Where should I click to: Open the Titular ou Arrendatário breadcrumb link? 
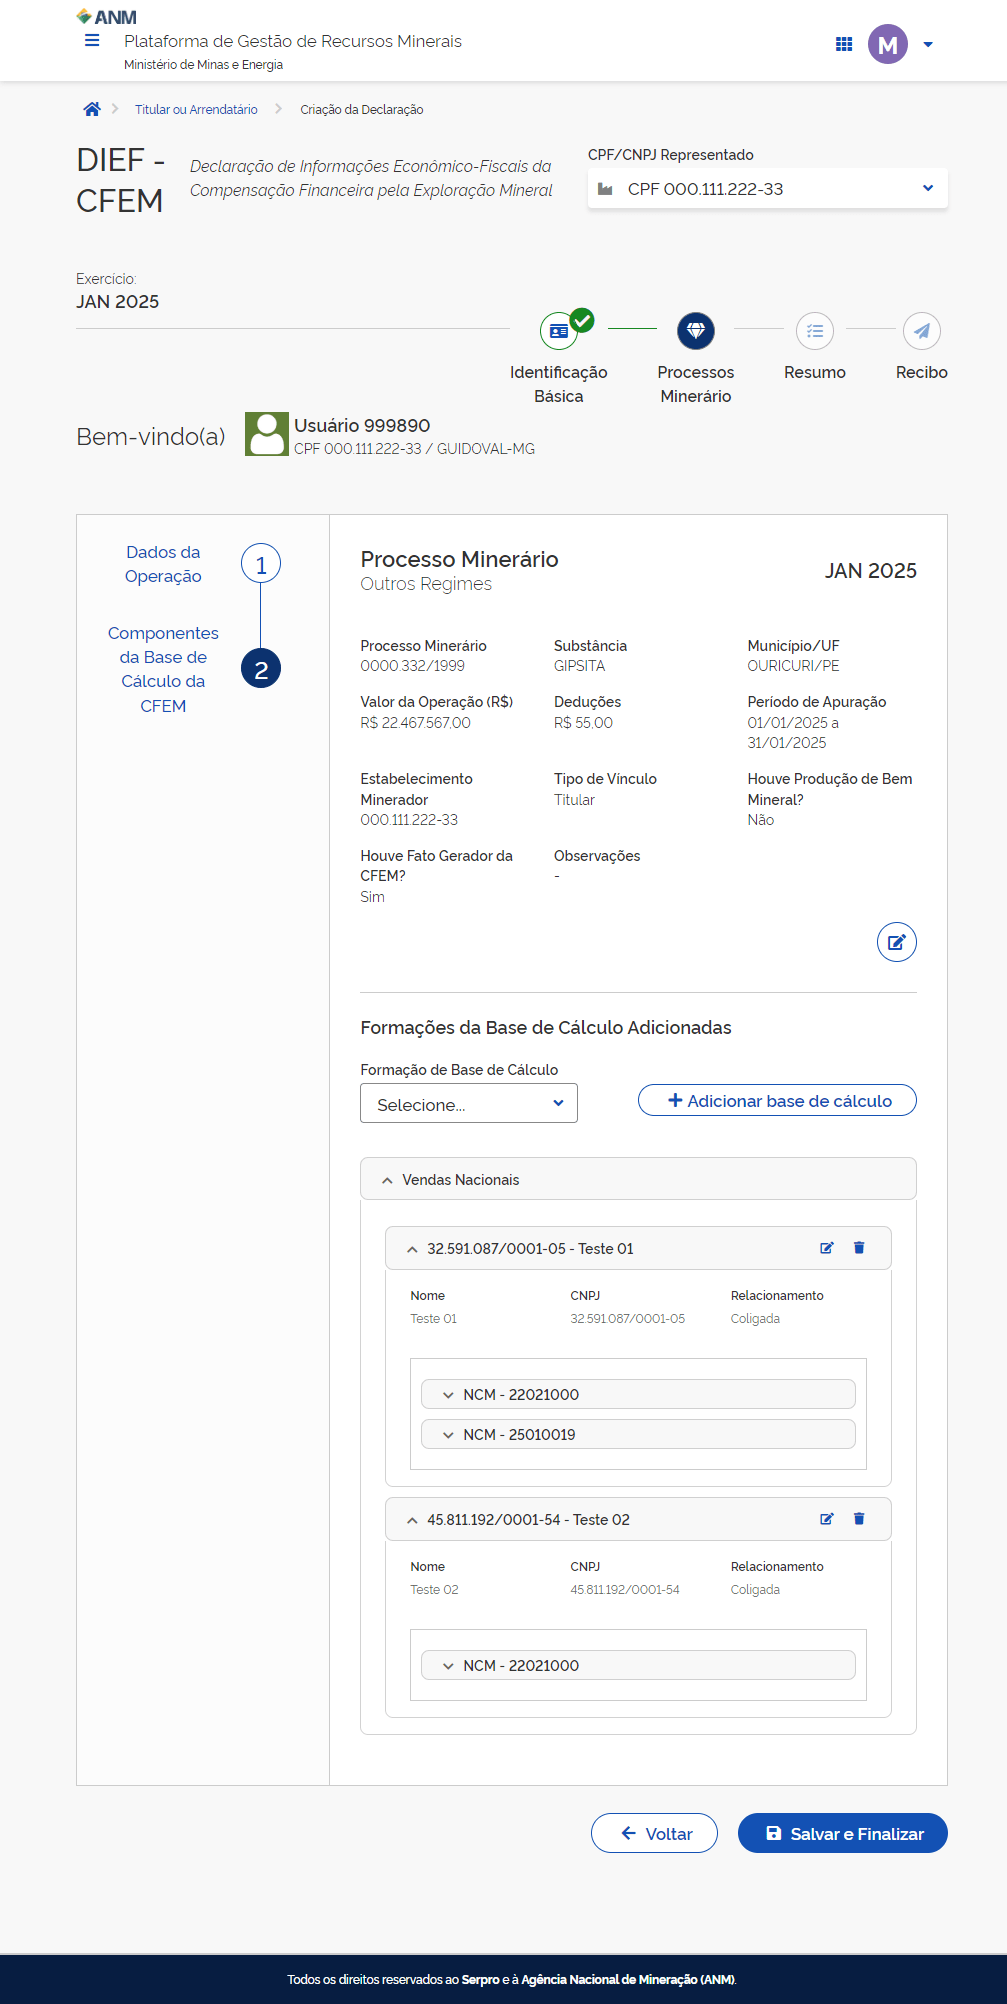(196, 110)
